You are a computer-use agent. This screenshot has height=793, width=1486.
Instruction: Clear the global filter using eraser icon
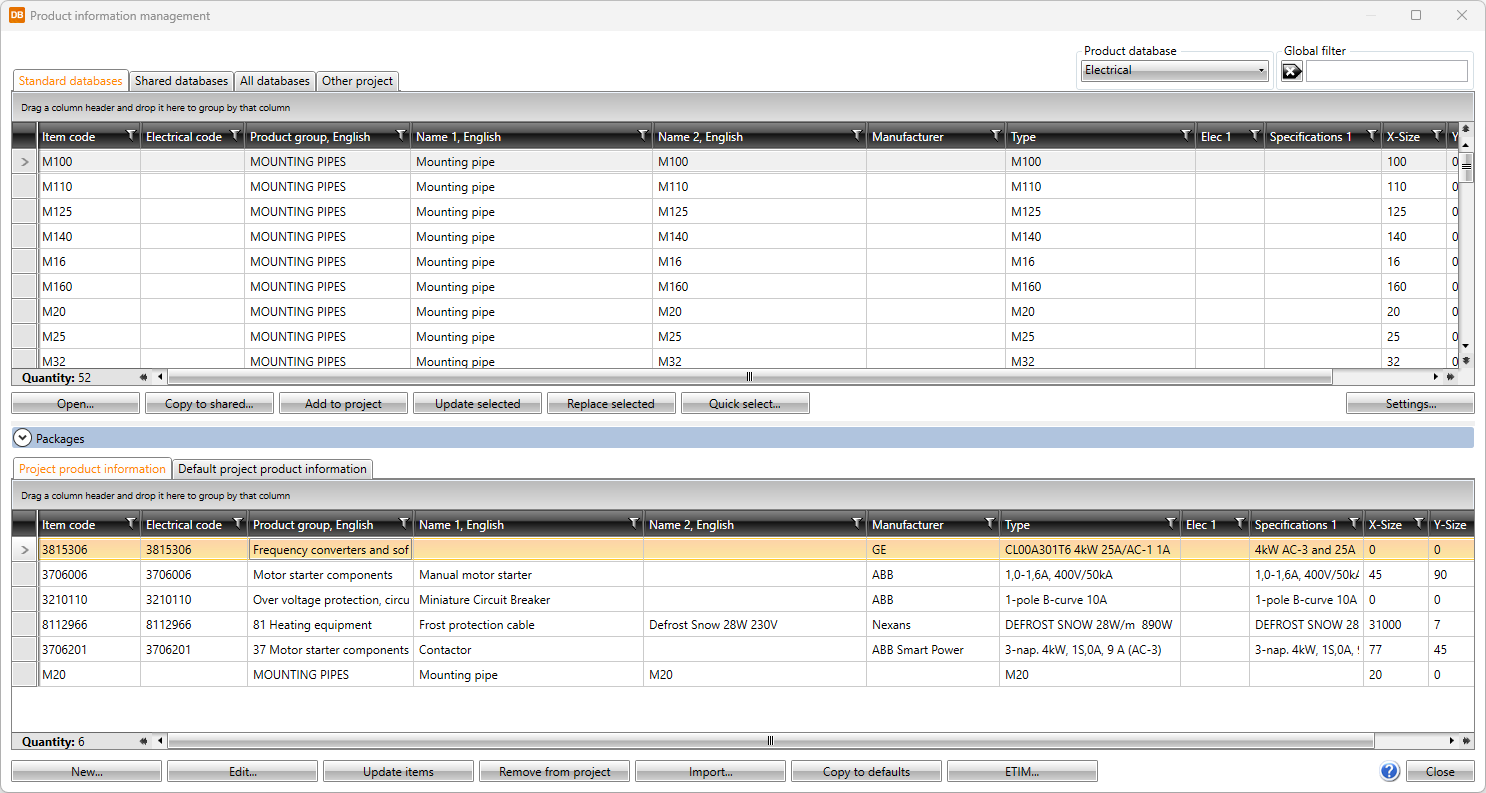[x=1292, y=71]
